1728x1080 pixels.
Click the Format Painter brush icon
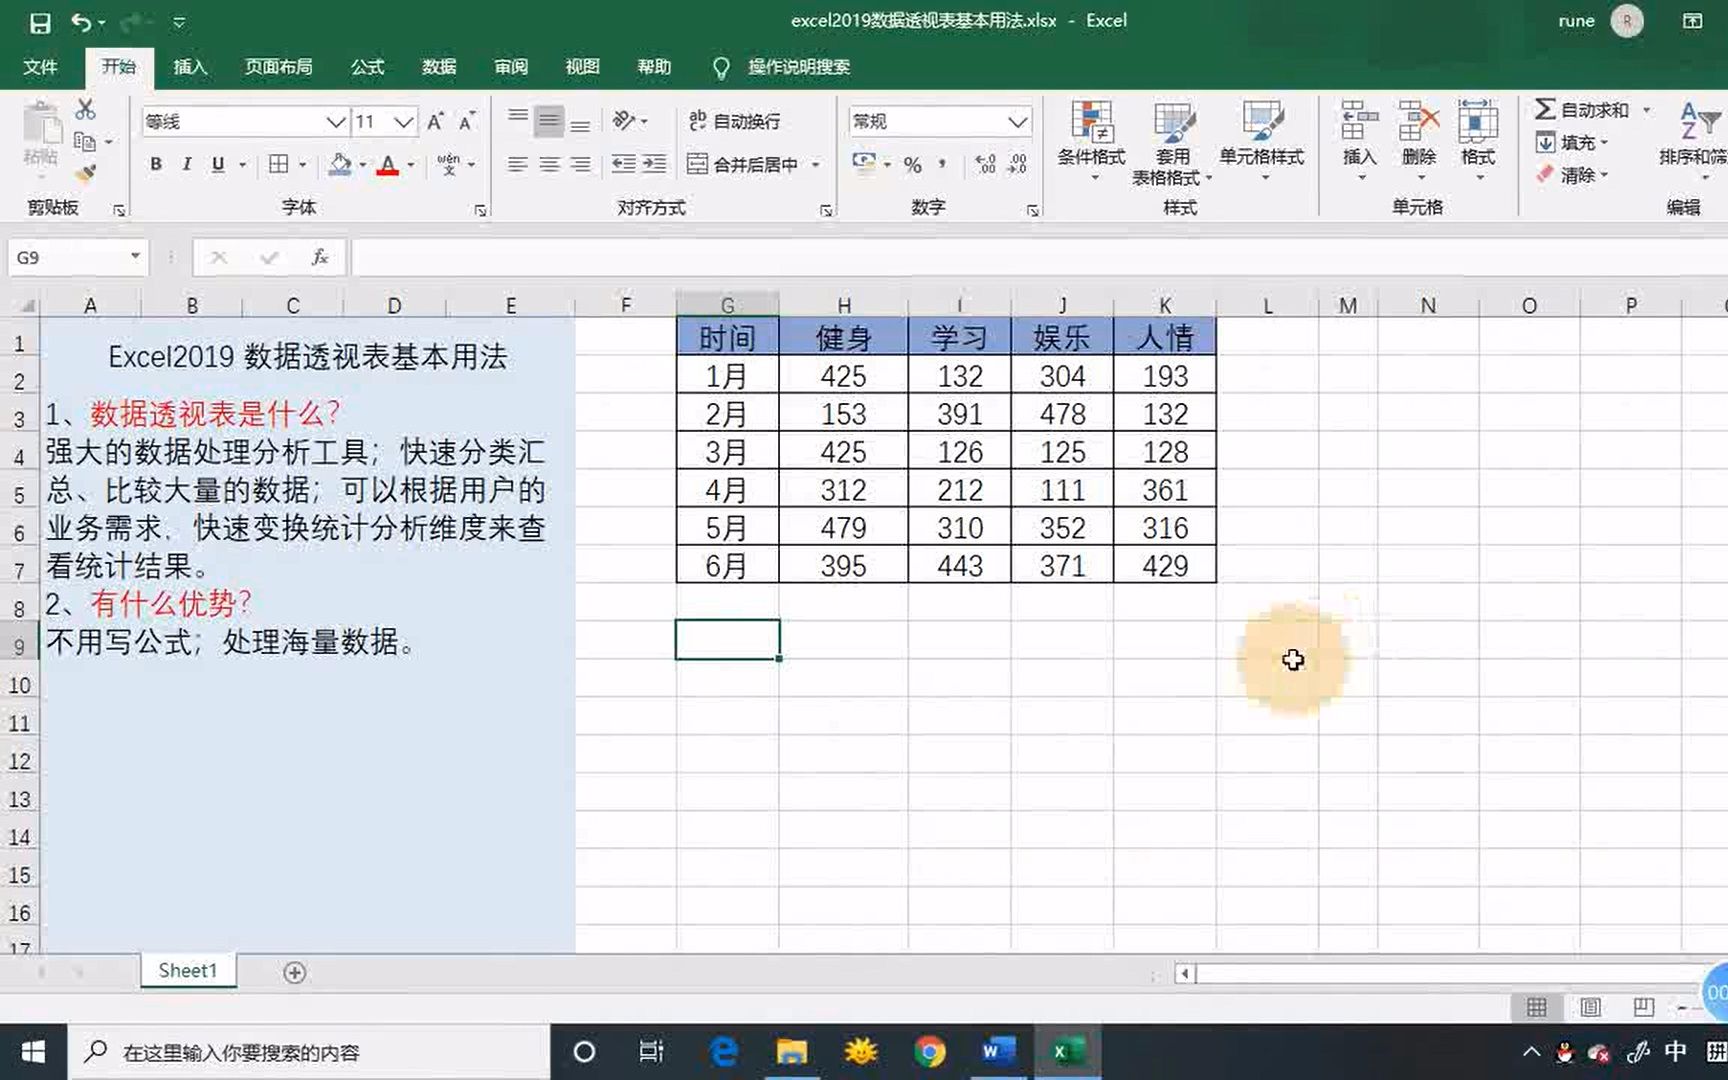(x=86, y=174)
